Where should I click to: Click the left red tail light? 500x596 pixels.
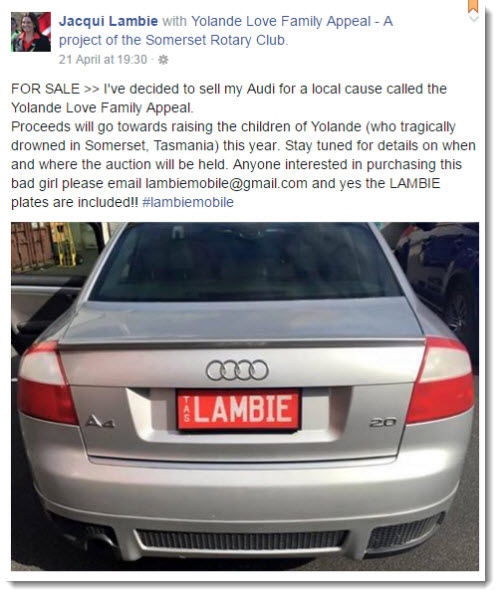pyautogui.click(x=46, y=383)
